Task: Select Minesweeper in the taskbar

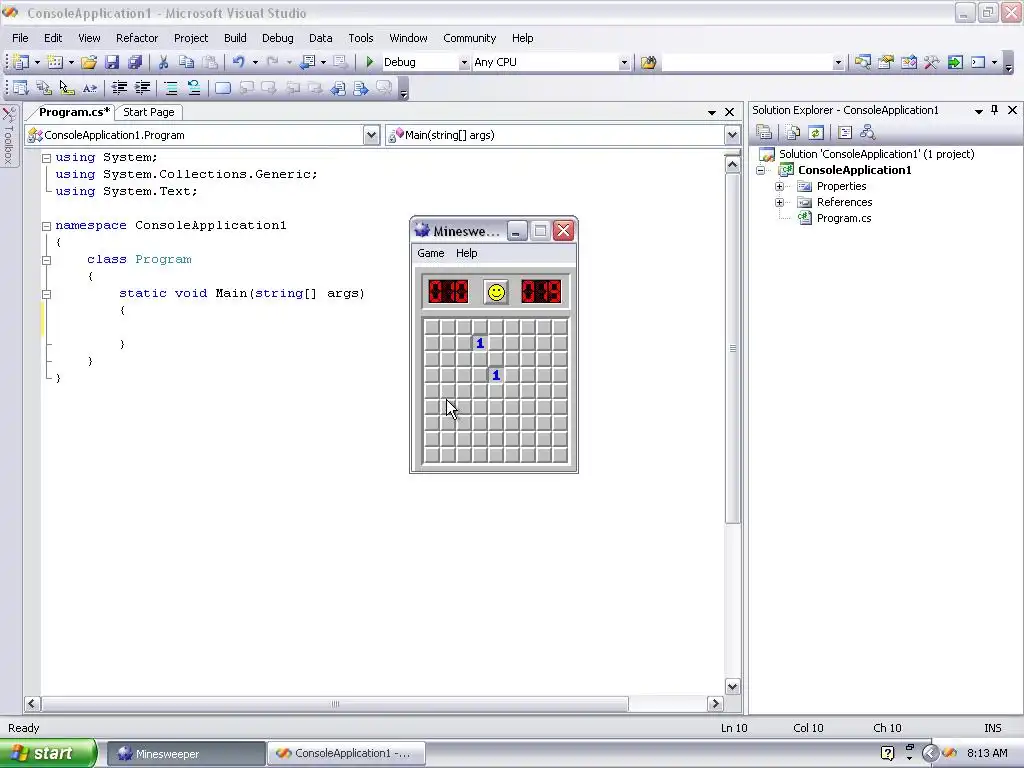Action: tap(185, 754)
